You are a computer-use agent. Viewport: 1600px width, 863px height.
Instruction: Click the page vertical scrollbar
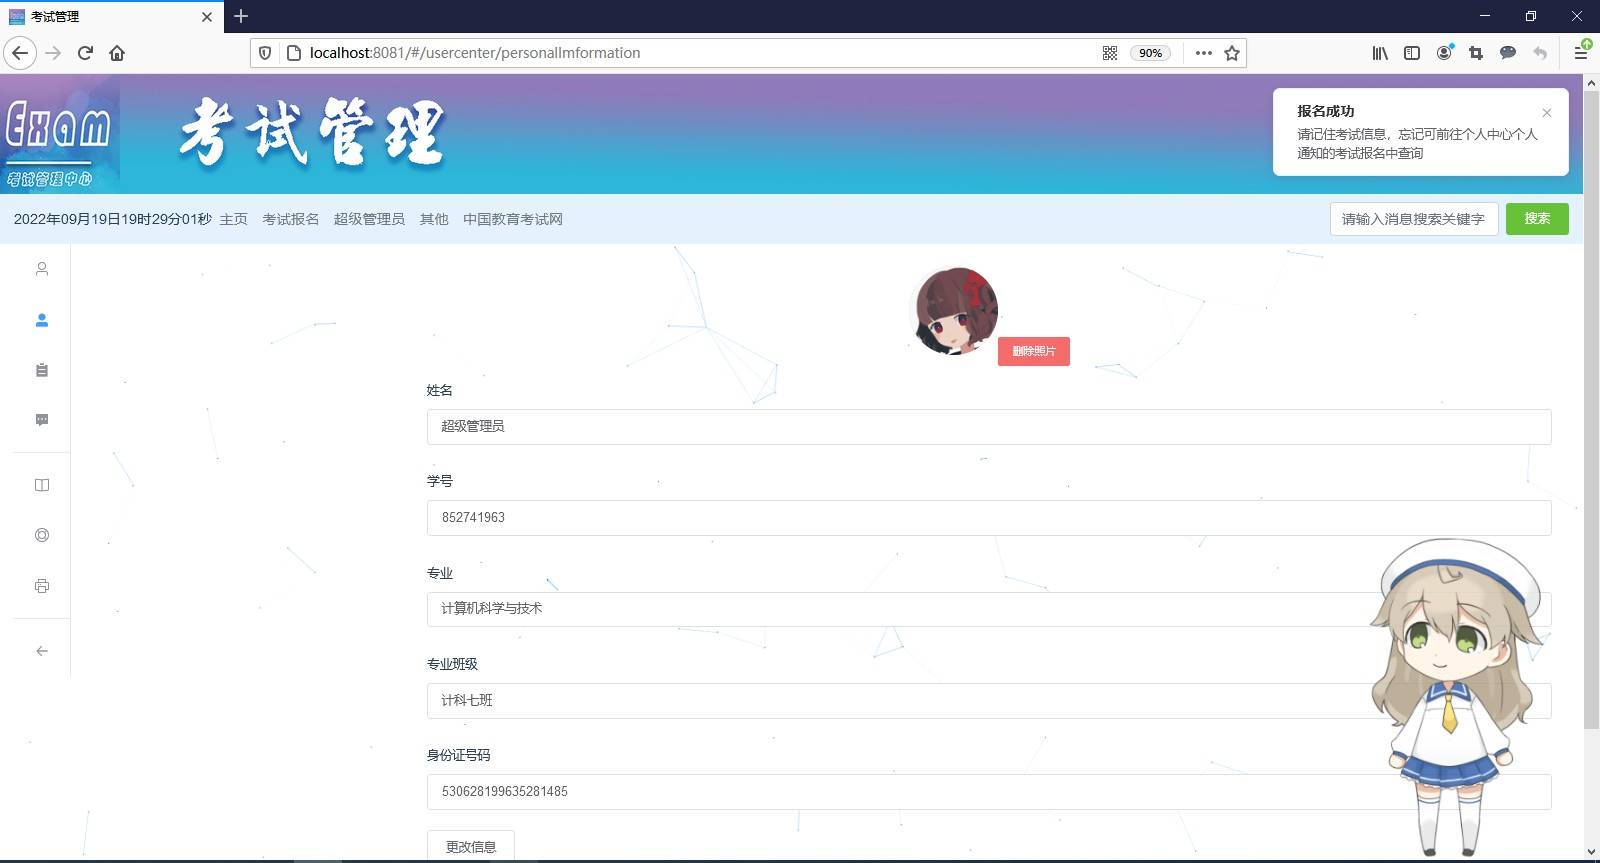1591,410
